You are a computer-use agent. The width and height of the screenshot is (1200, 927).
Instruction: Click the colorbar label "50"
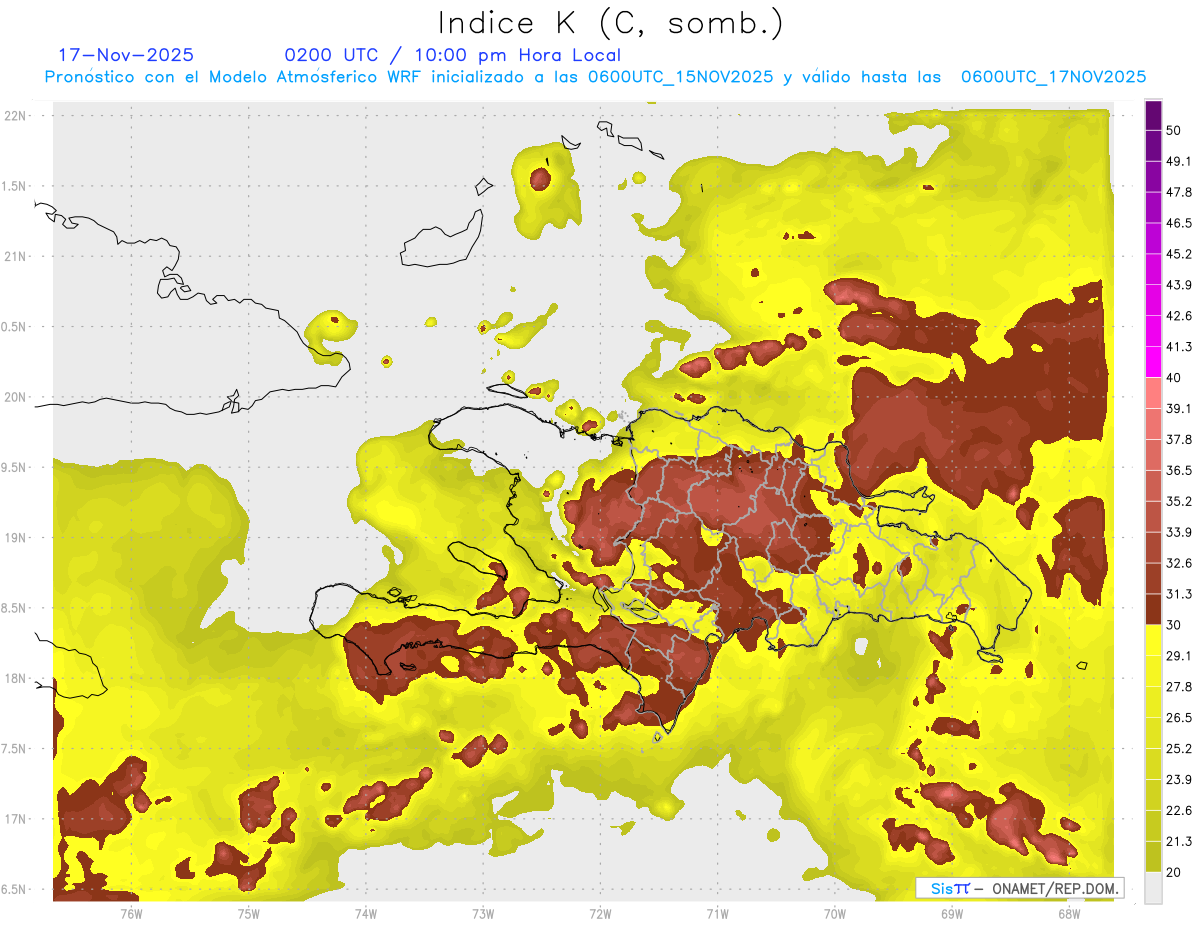coord(1174,130)
